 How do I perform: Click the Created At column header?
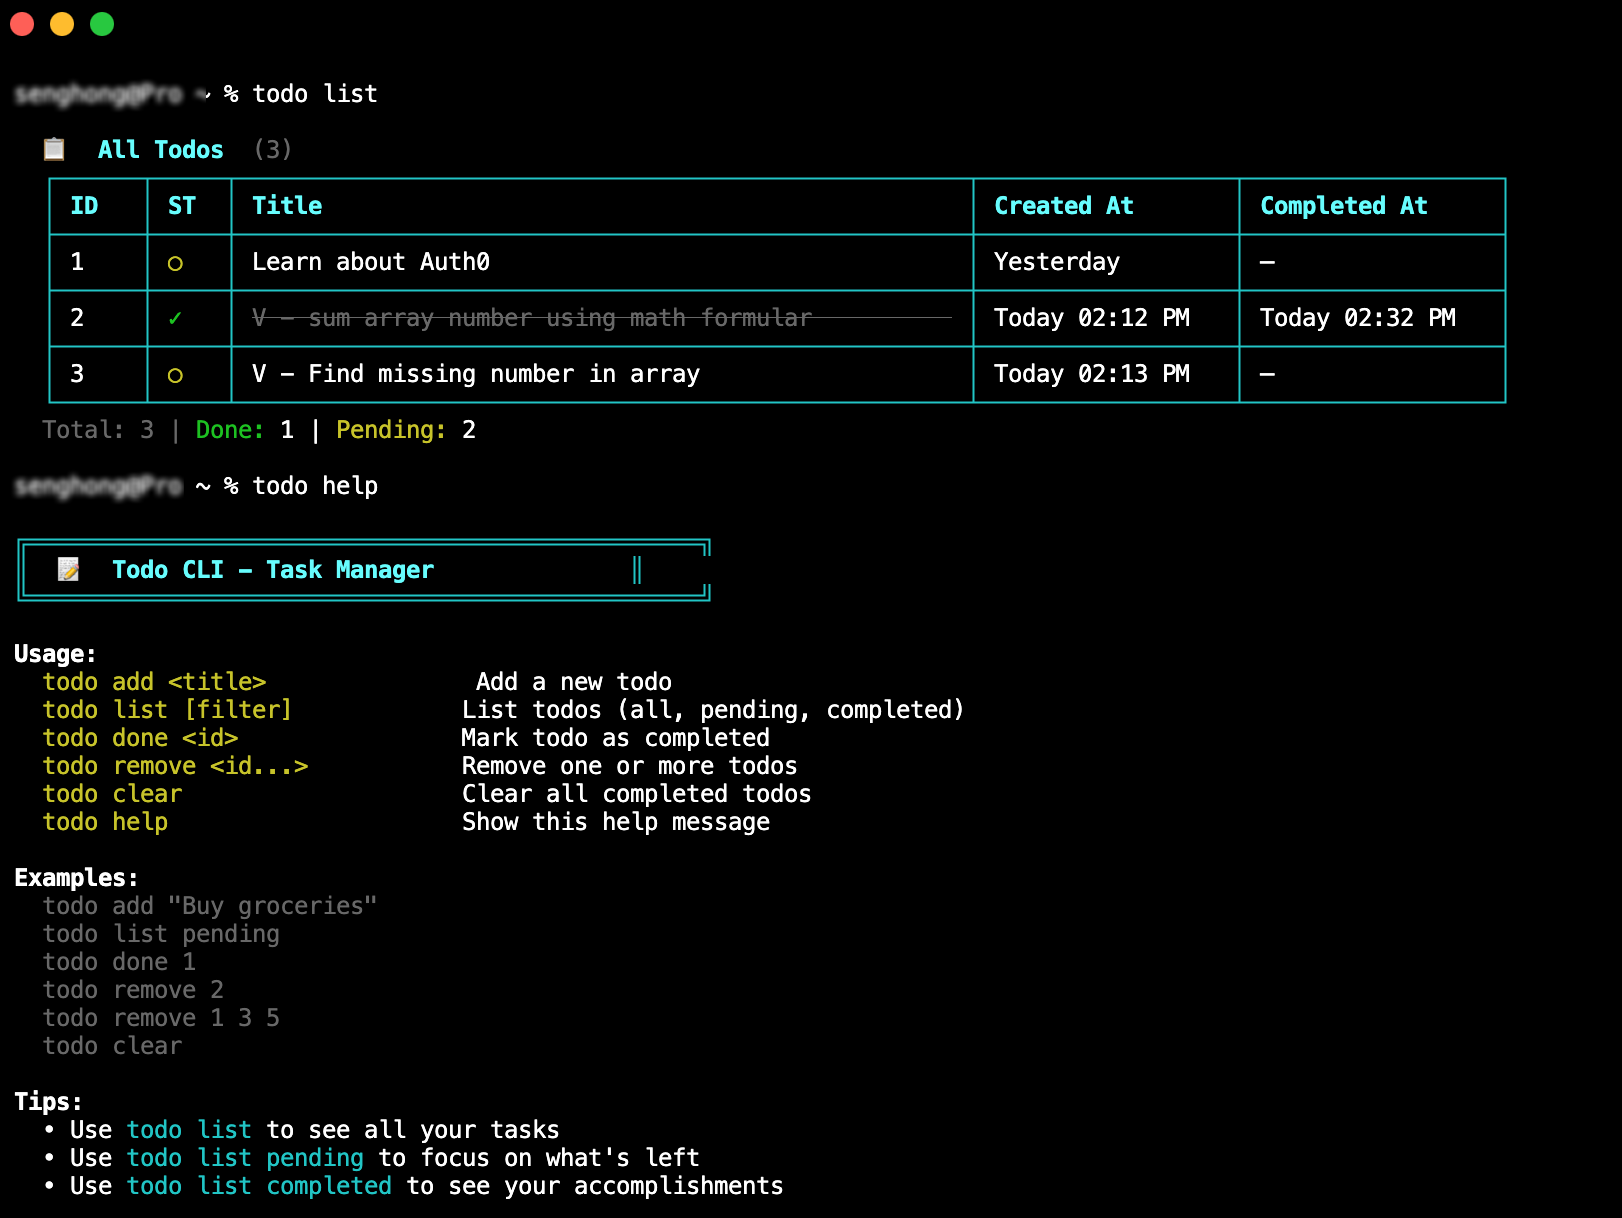[x=1063, y=206]
